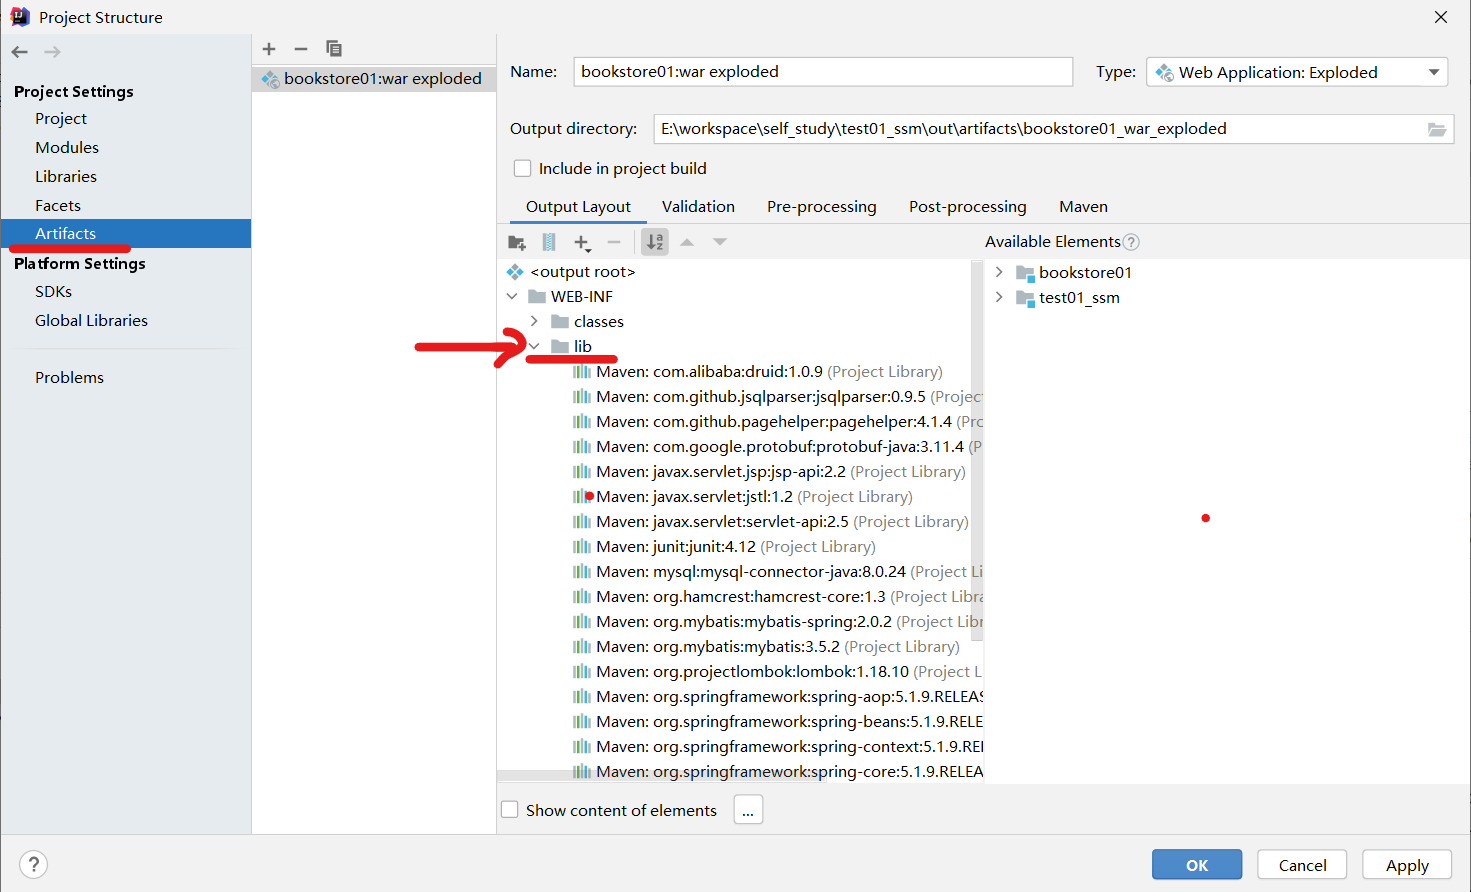
Task: Click the Create Archive icon in layout toolbar
Action: pos(549,242)
